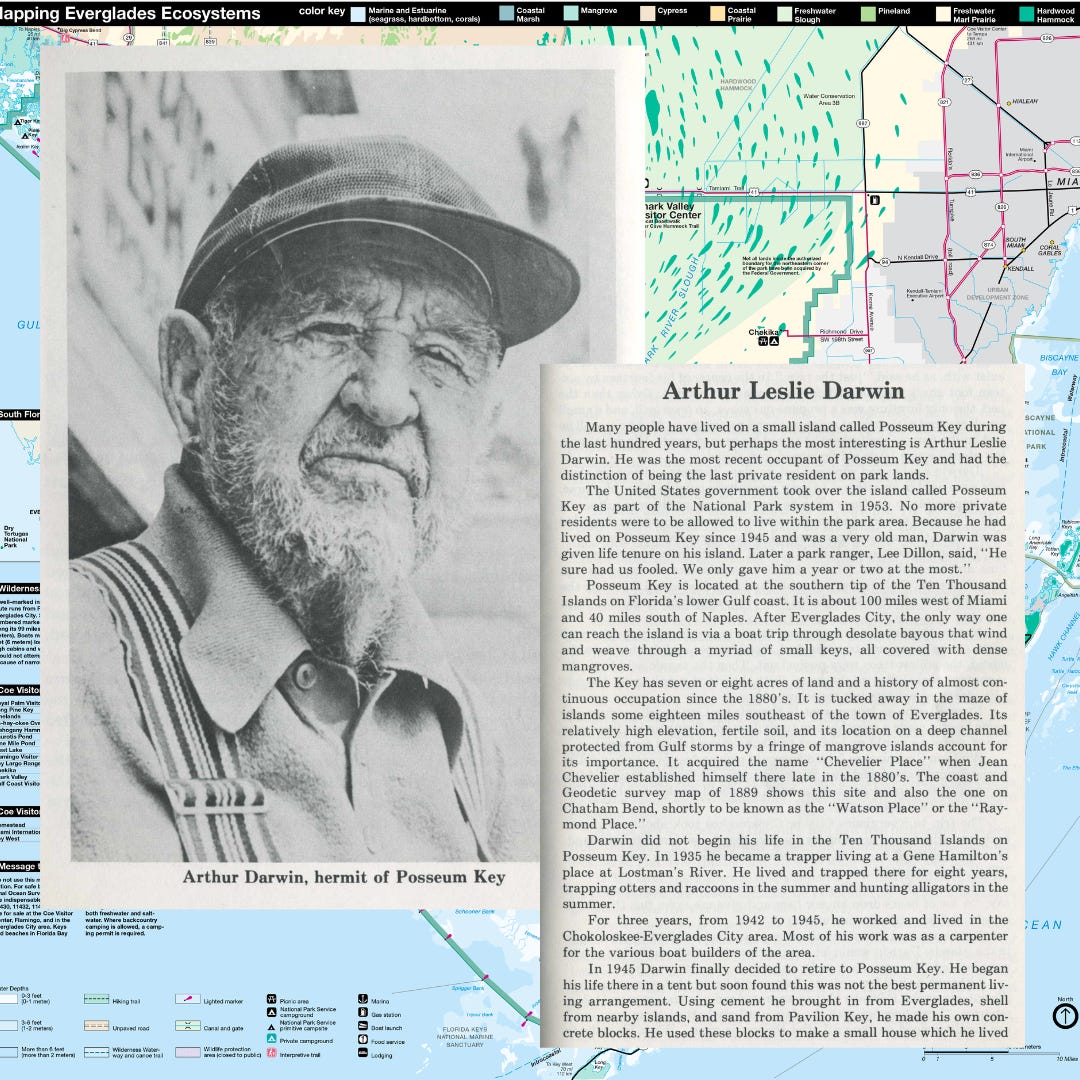This screenshot has height=1080, width=1080.
Task: Click the 'Arthur Leslie Darwin' article heading
Action: click(783, 391)
